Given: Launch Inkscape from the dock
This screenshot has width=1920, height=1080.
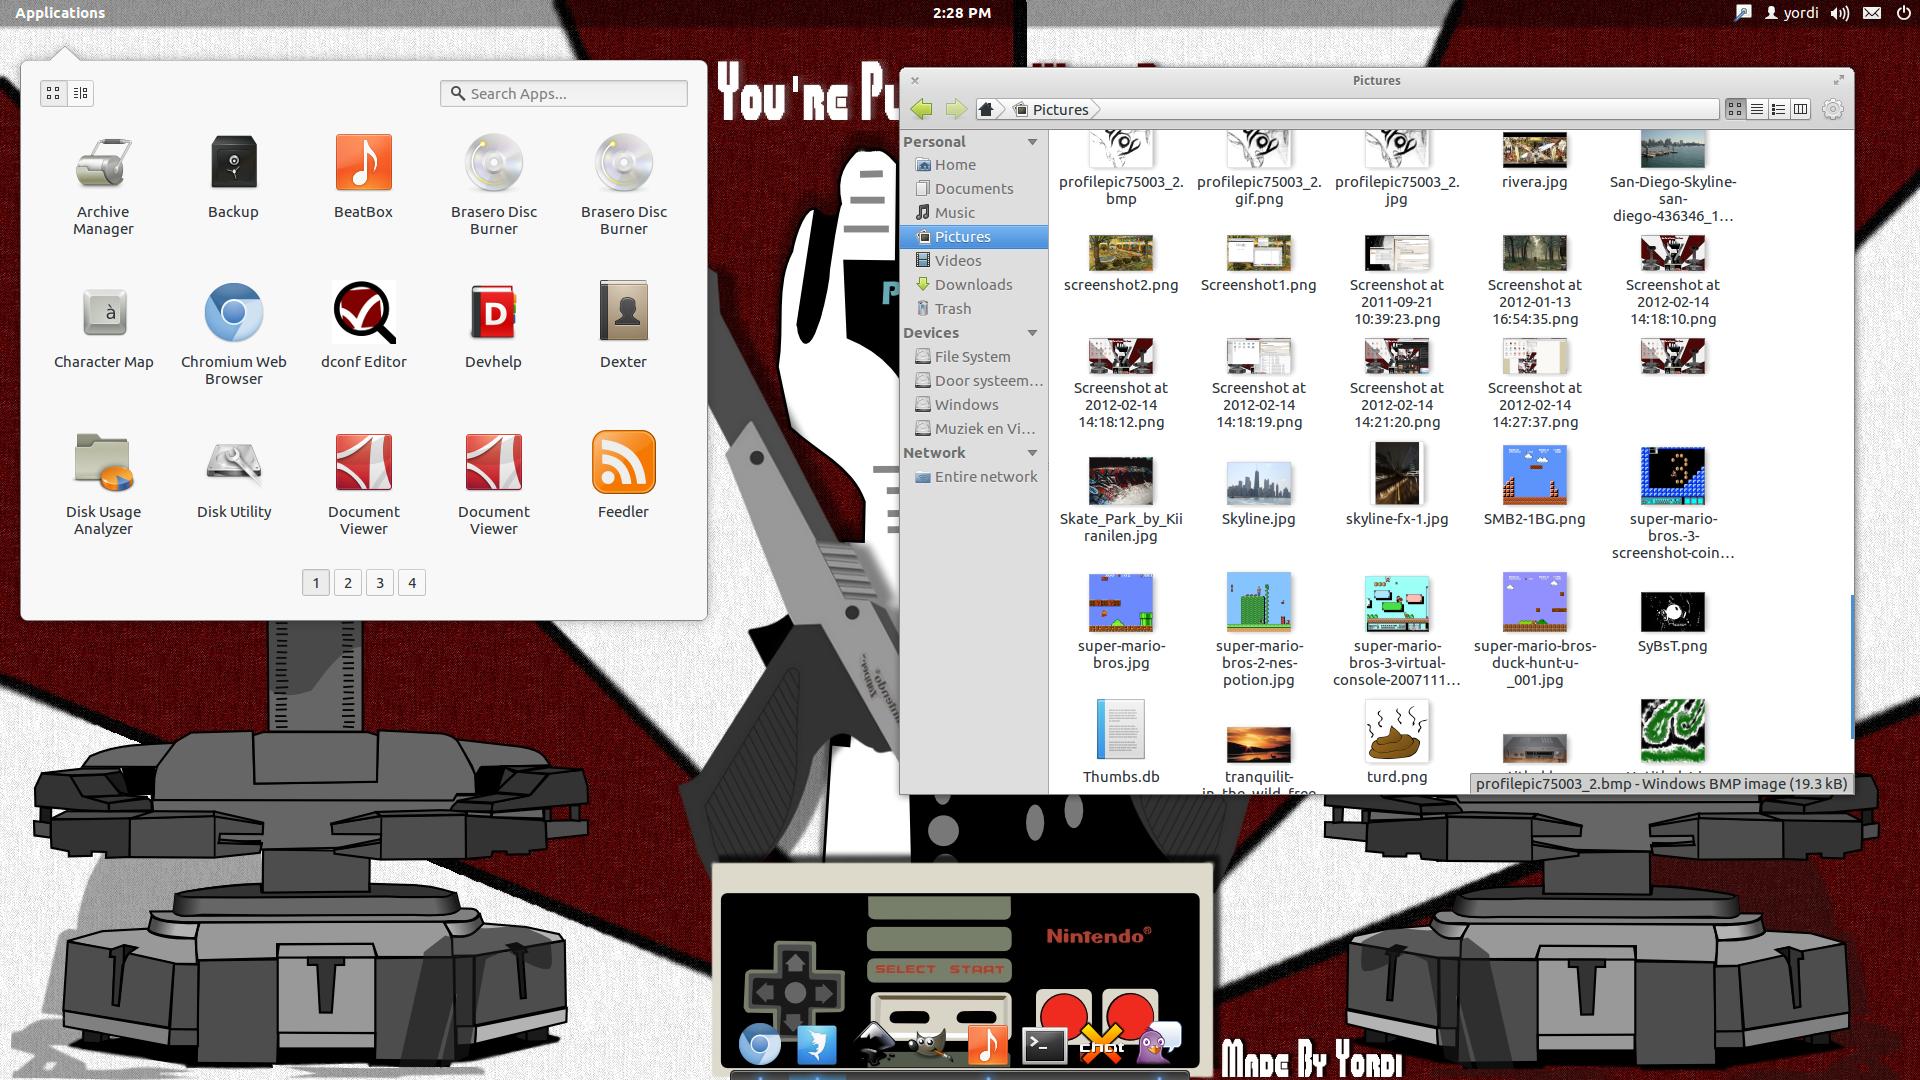Looking at the screenshot, I should coord(875,1045).
